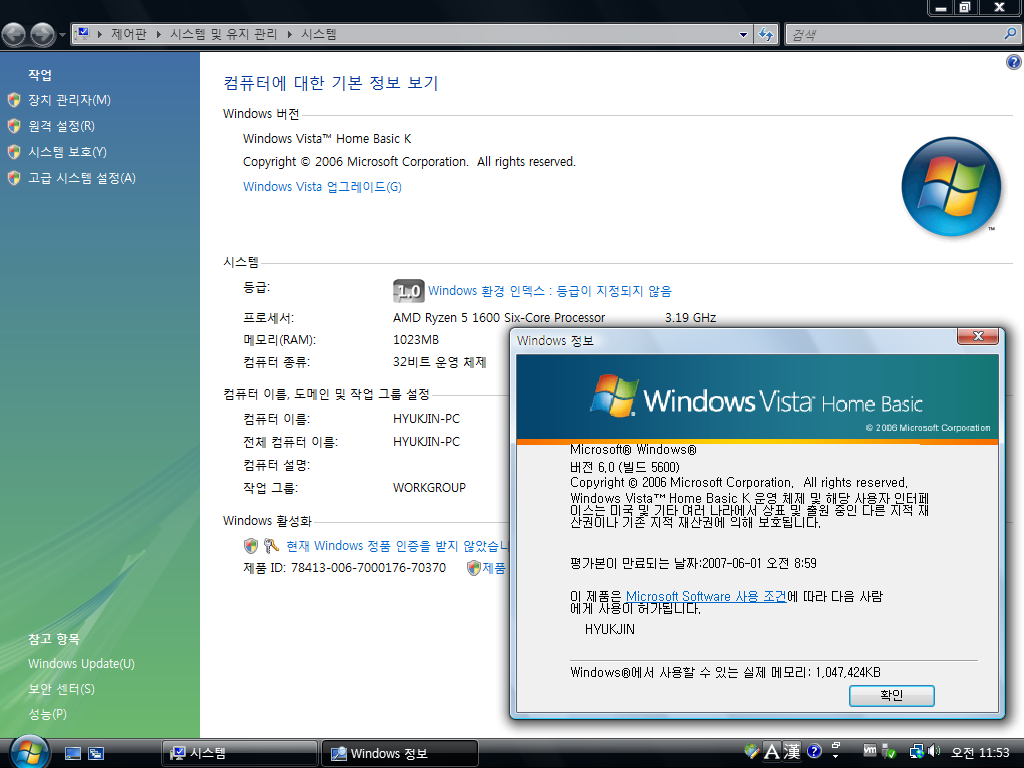Click the Windows activation status link
Image resolution: width=1024 pixels, height=768 pixels.
point(397,545)
